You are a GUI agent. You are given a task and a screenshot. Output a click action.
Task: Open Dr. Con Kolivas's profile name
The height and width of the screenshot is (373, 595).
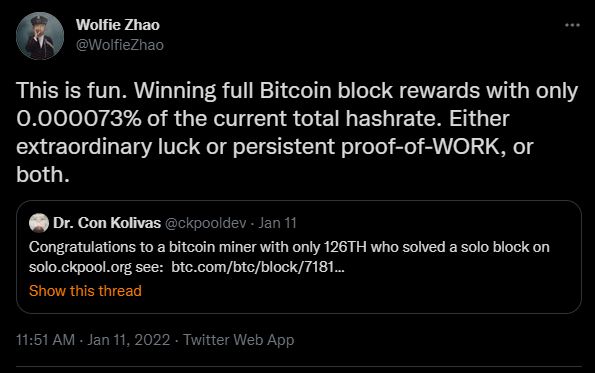107,223
